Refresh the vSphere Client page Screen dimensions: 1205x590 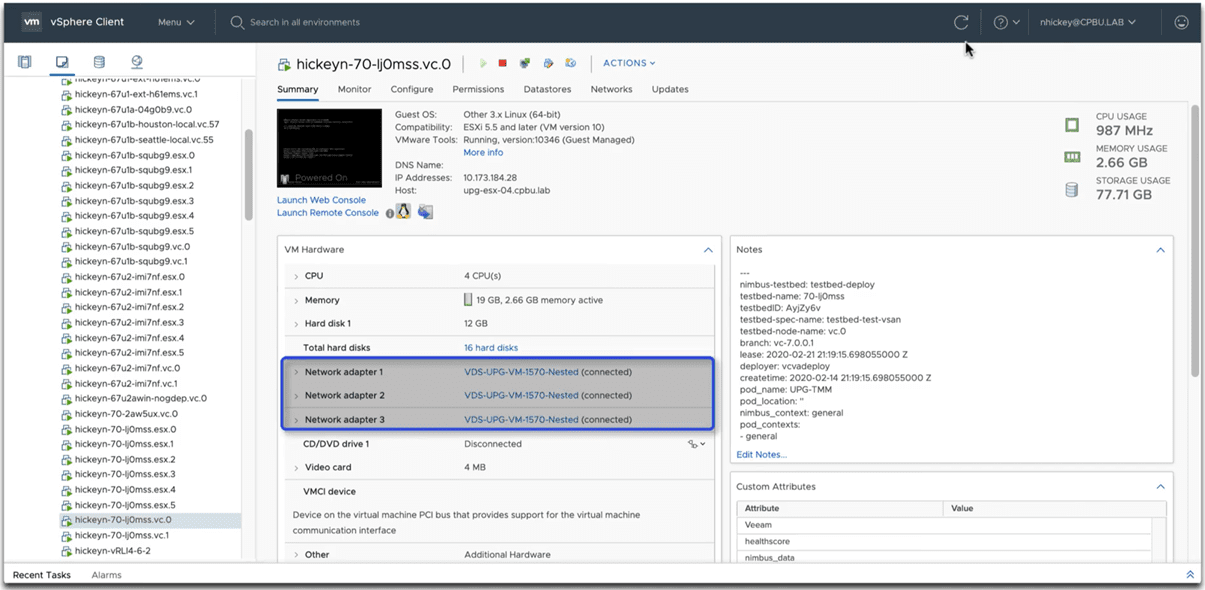[x=961, y=22]
